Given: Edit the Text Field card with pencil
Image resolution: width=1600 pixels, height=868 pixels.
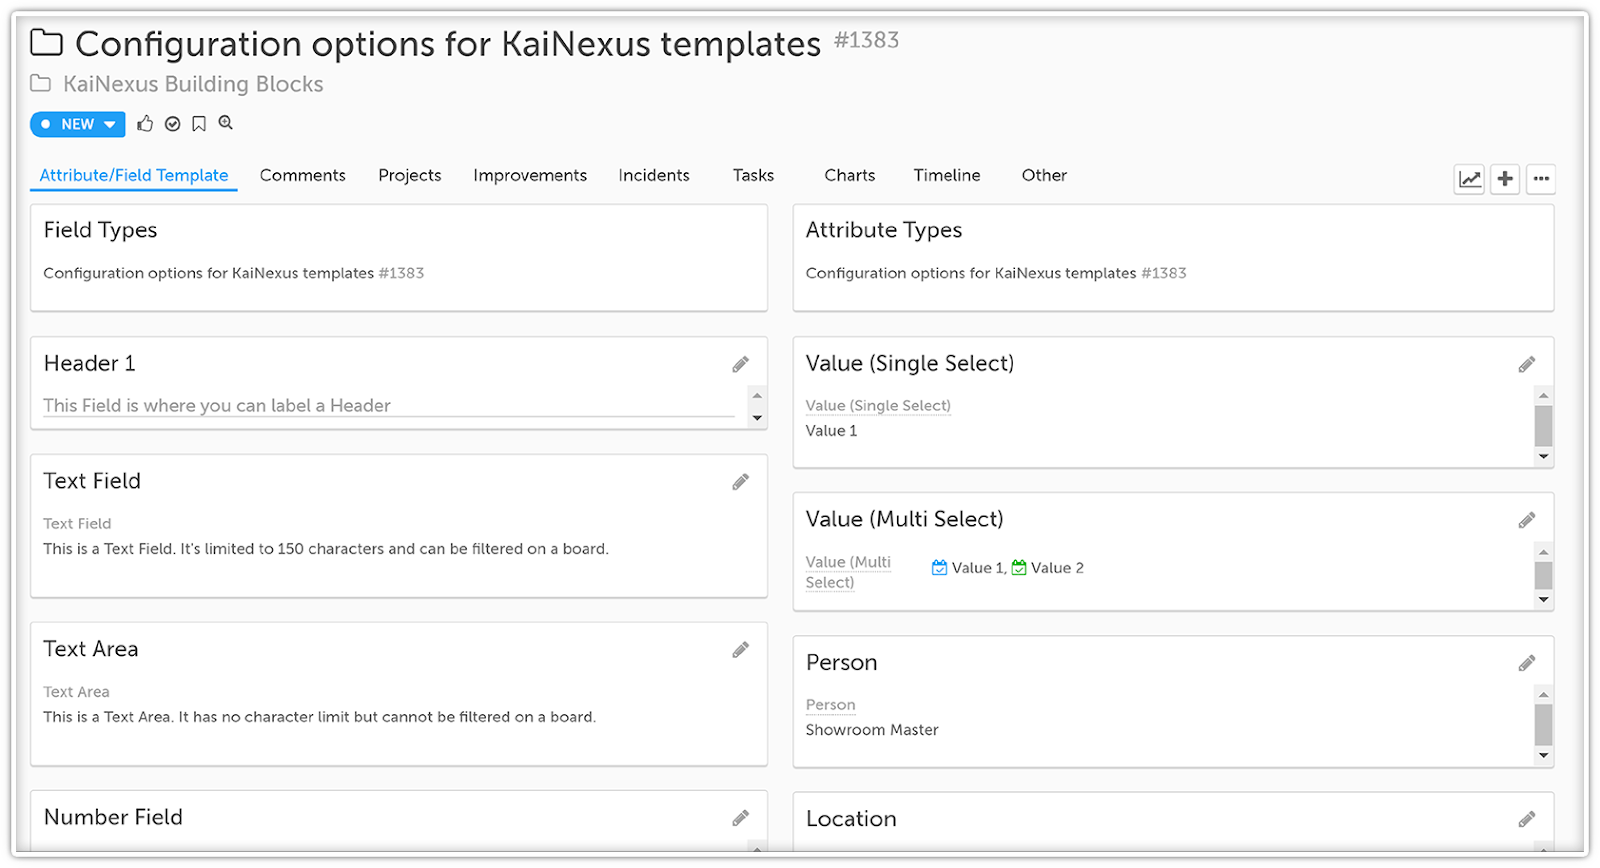Looking at the screenshot, I should (x=740, y=482).
